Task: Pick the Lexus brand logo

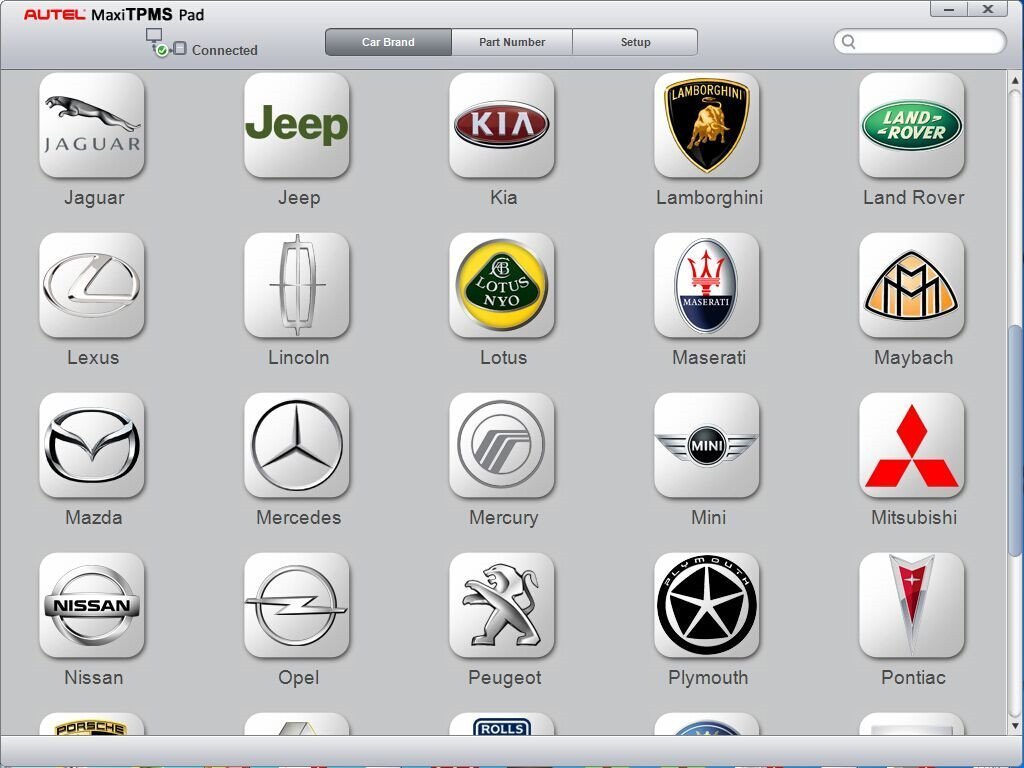Action: [91, 285]
